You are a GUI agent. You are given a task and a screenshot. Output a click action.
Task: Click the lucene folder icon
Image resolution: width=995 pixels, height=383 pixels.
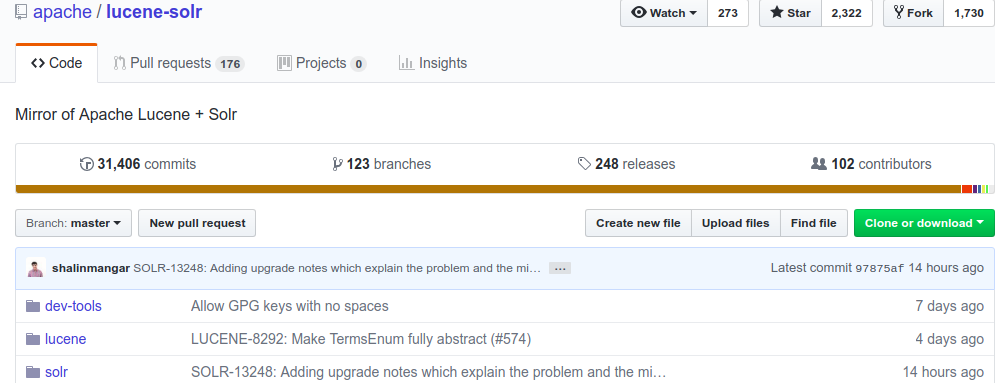click(x=33, y=339)
